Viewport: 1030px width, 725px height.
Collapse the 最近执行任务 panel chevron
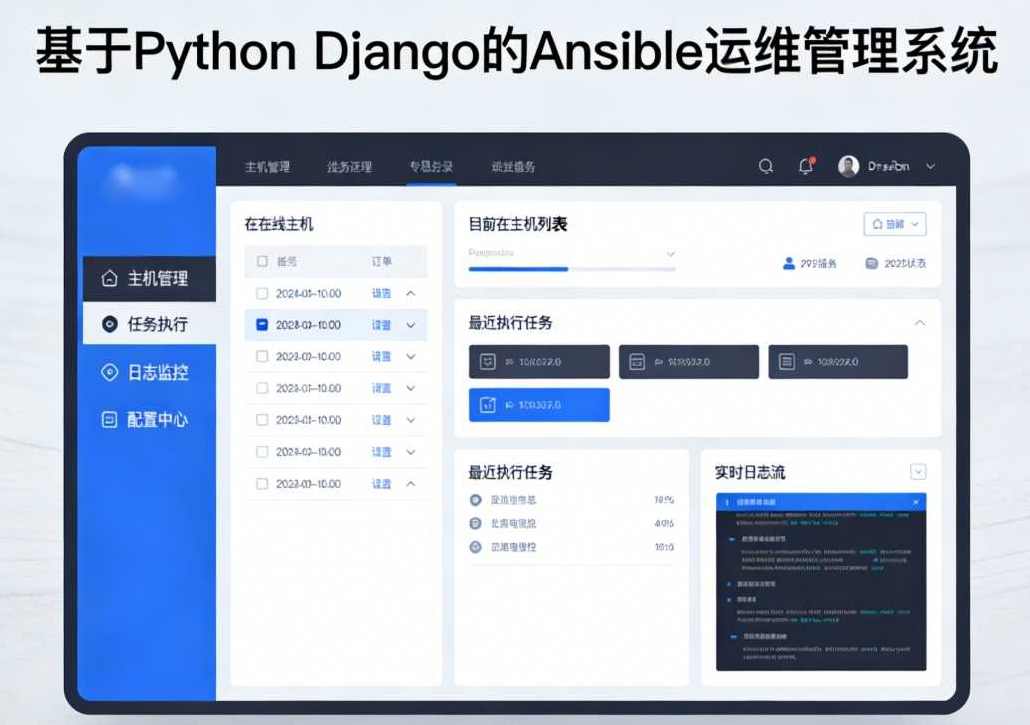tap(921, 323)
